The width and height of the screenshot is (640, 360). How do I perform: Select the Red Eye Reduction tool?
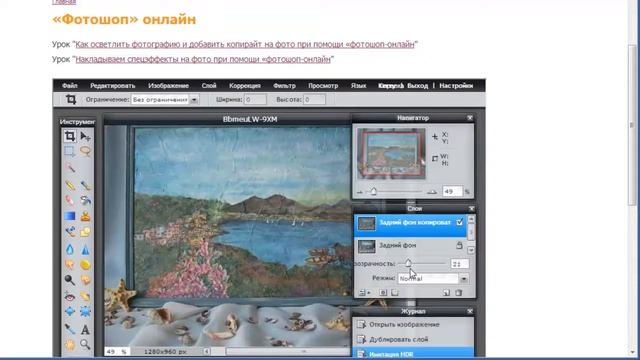click(x=70, y=296)
